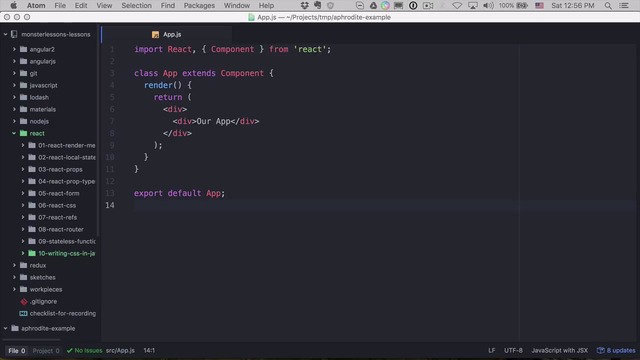Change the UTF-8 encoding selector

[x=513, y=351]
